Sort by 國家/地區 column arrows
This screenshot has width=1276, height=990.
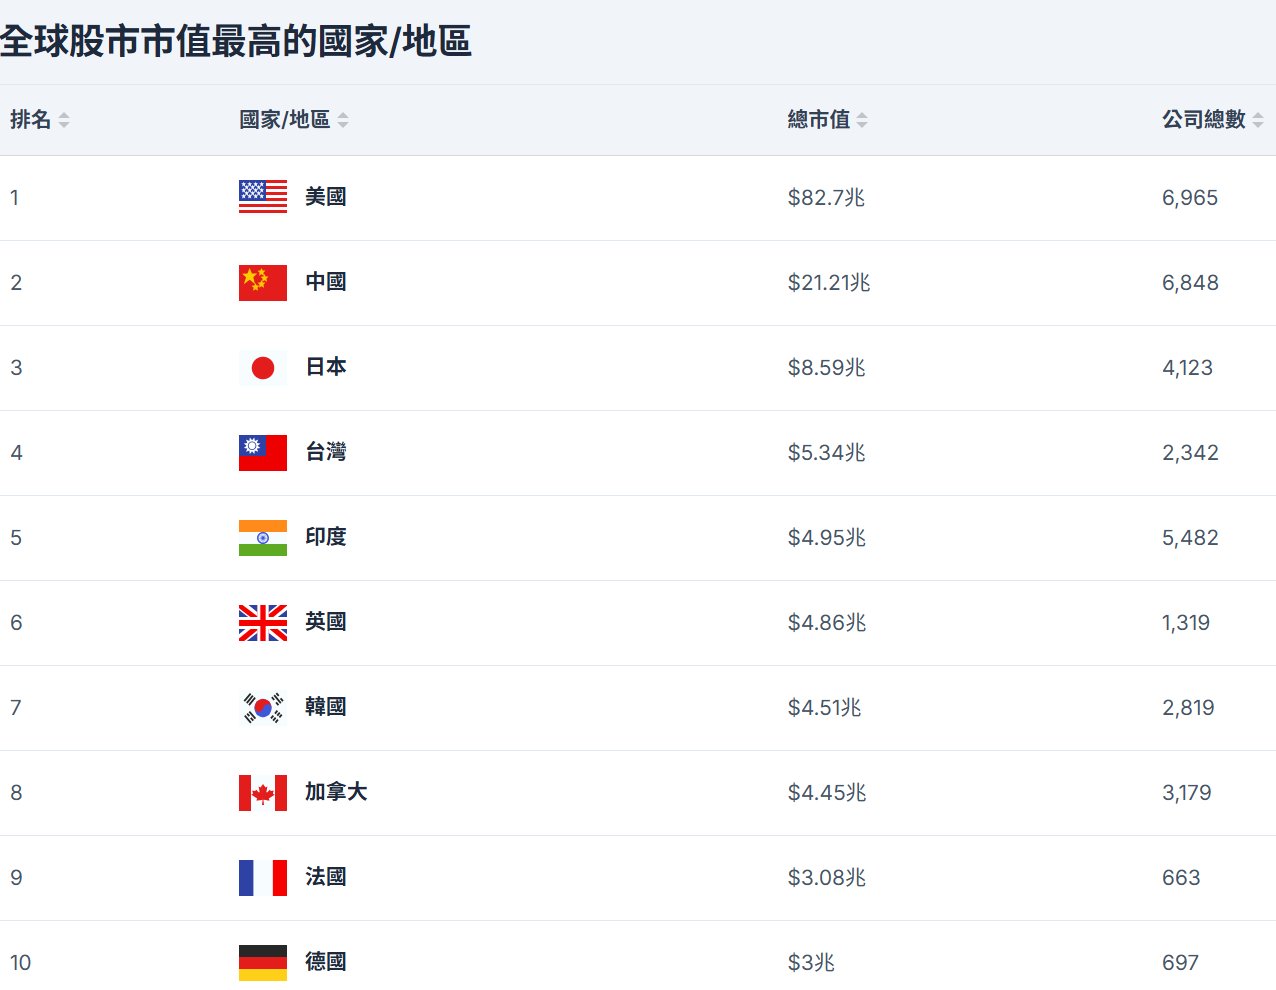(x=343, y=120)
